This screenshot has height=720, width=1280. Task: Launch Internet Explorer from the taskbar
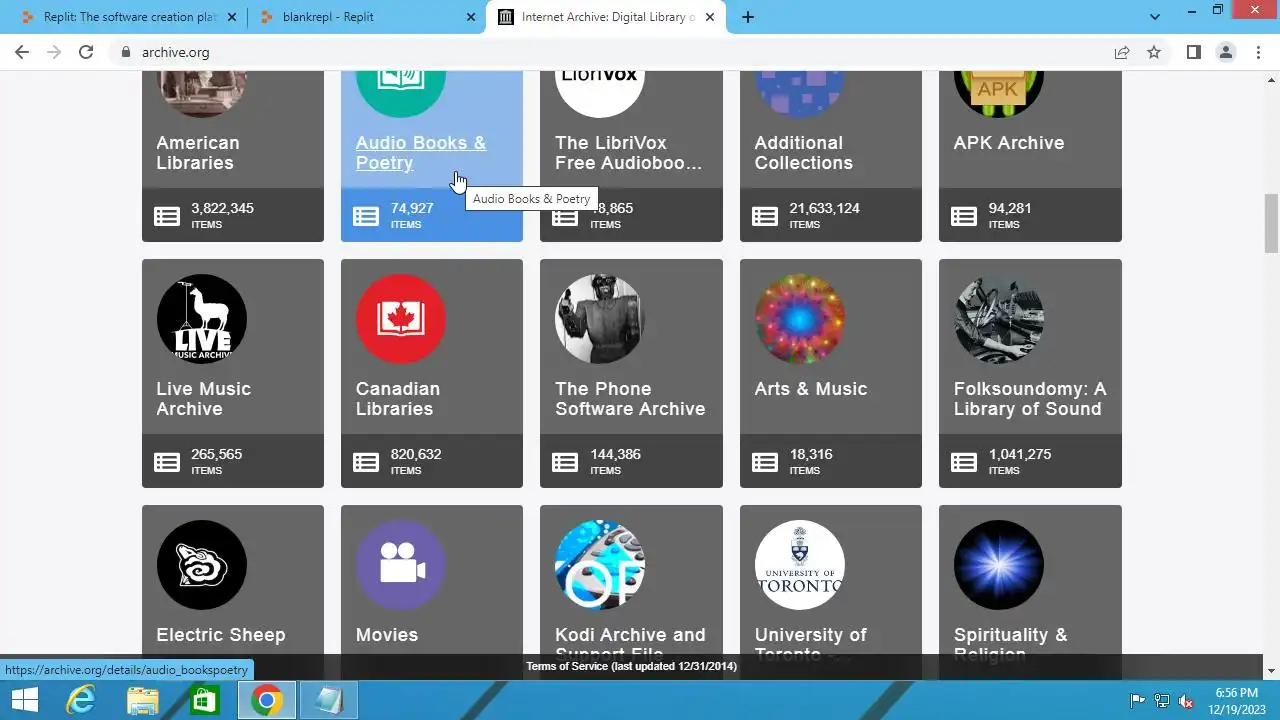80,701
